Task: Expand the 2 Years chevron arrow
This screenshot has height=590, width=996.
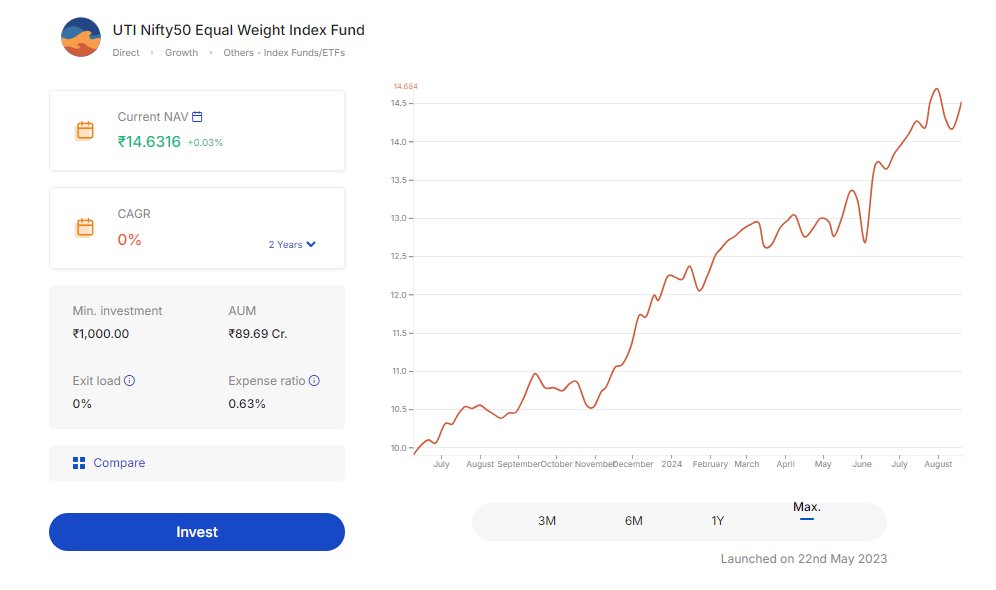Action: pos(311,245)
